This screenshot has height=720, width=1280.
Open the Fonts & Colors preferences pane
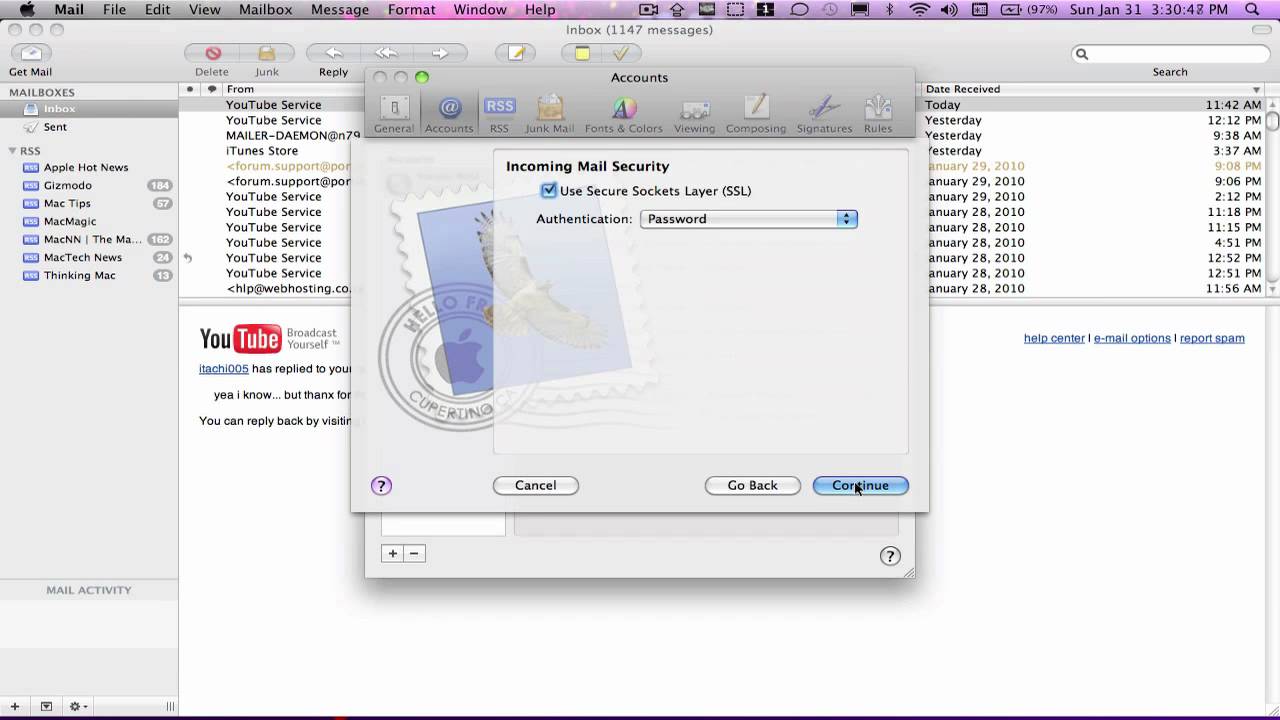[624, 115]
